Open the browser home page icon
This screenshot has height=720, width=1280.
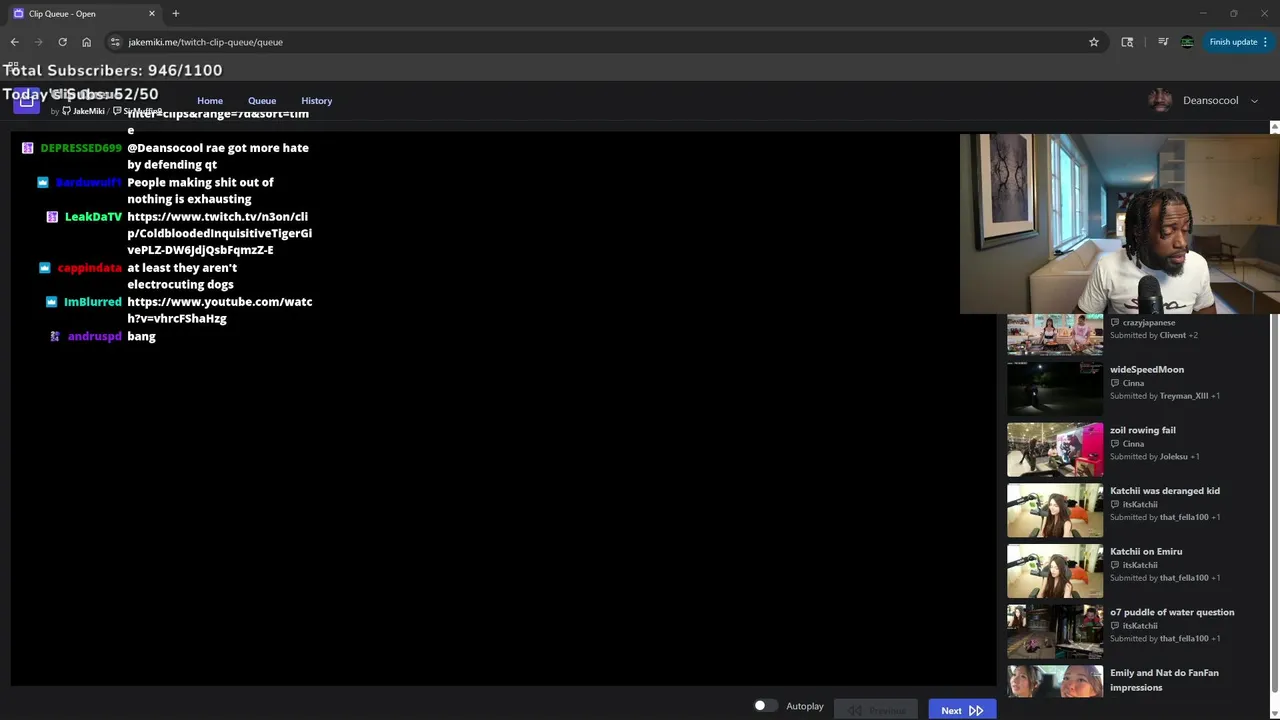coord(86,42)
